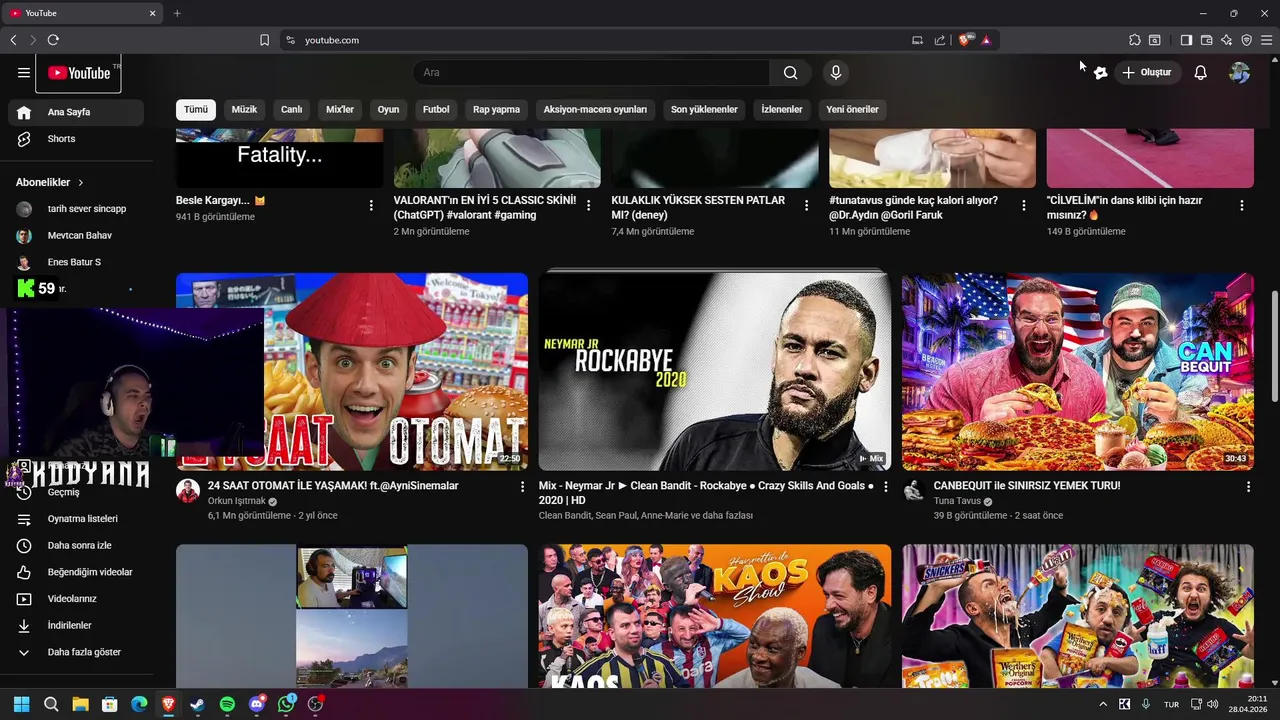Open Brave Leo AI sparkle icon

(1227, 40)
